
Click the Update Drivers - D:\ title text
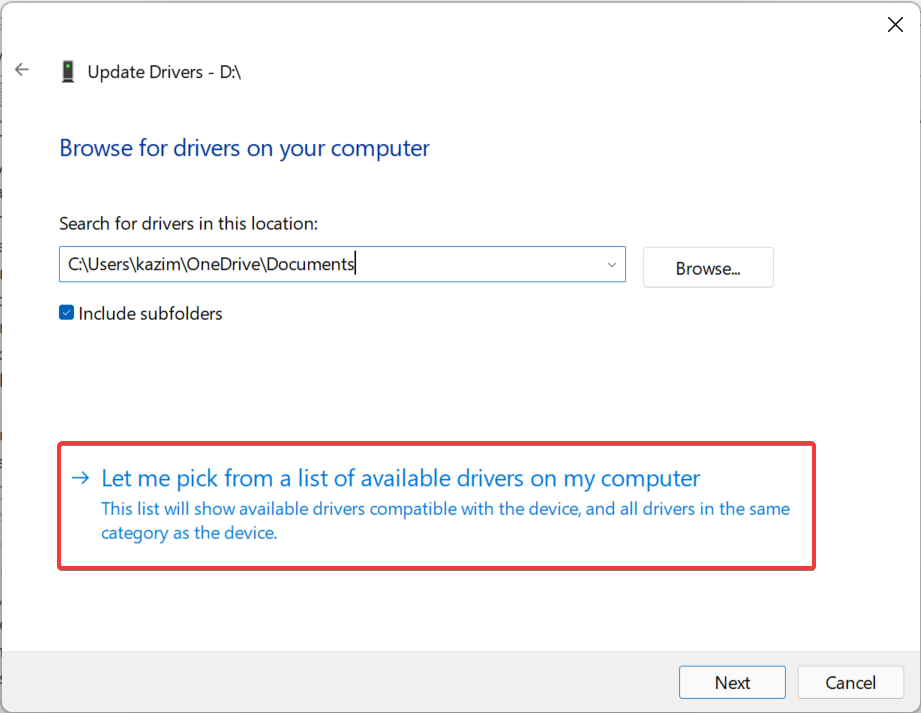click(165, 72)
